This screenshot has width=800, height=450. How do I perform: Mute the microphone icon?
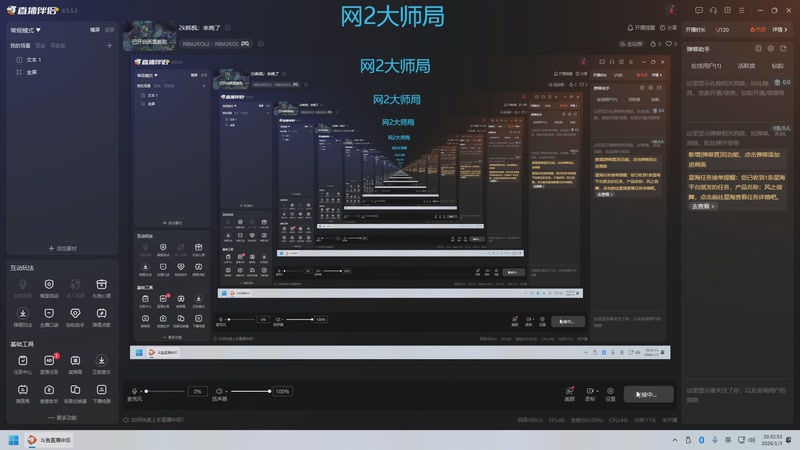[134, 391]
